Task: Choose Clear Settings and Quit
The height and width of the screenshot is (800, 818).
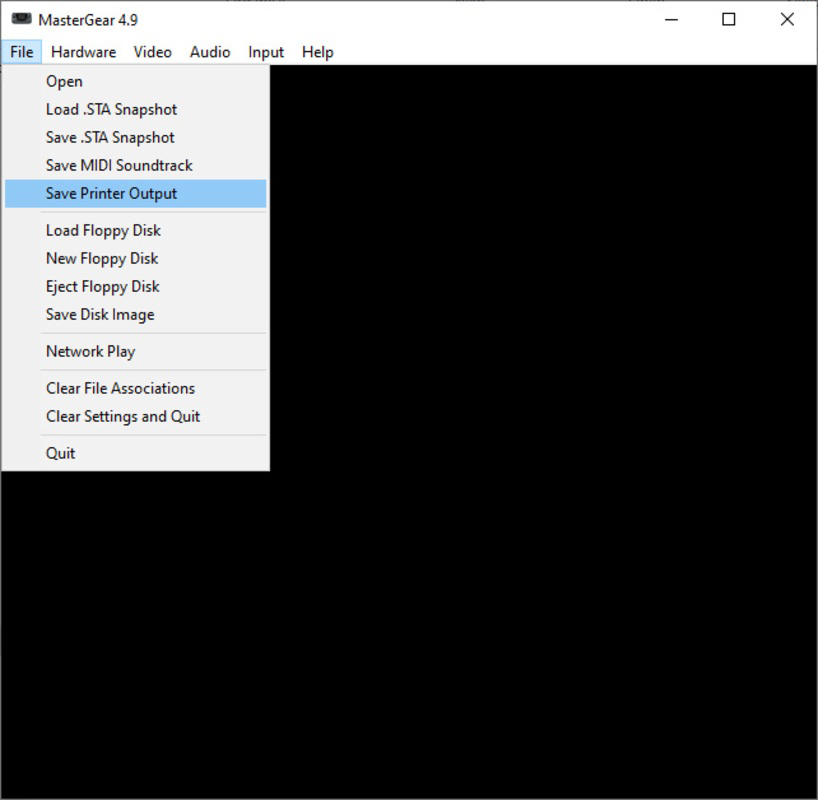Action: pos(136,416)
